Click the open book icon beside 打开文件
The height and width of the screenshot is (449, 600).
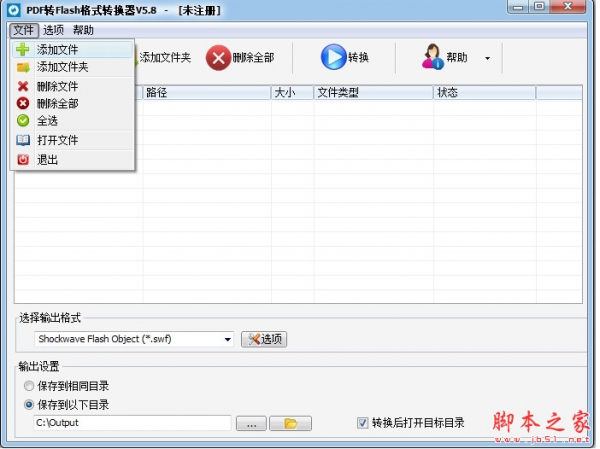click(23, 140)
